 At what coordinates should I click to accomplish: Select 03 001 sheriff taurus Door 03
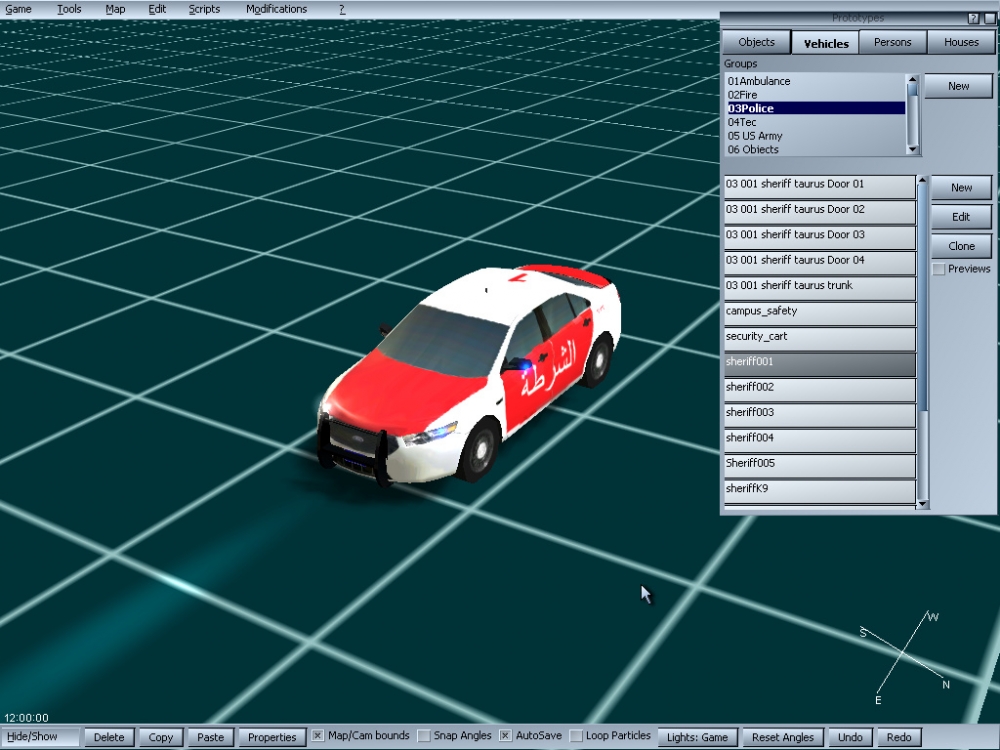click(x=820, y=237)
